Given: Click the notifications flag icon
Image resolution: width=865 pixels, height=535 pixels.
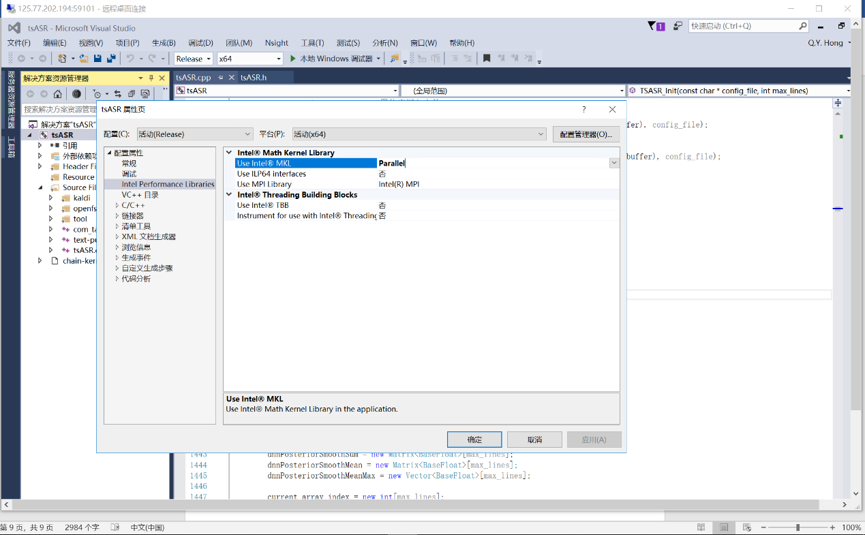Looking at the screenshot, I should (656, 26).
